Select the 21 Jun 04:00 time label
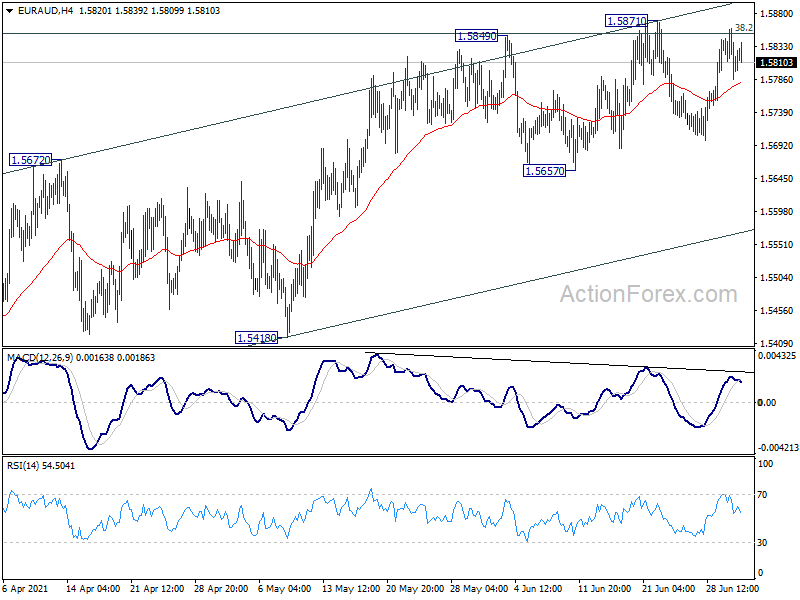Screen dimensions: 800x600 (668, 589)
